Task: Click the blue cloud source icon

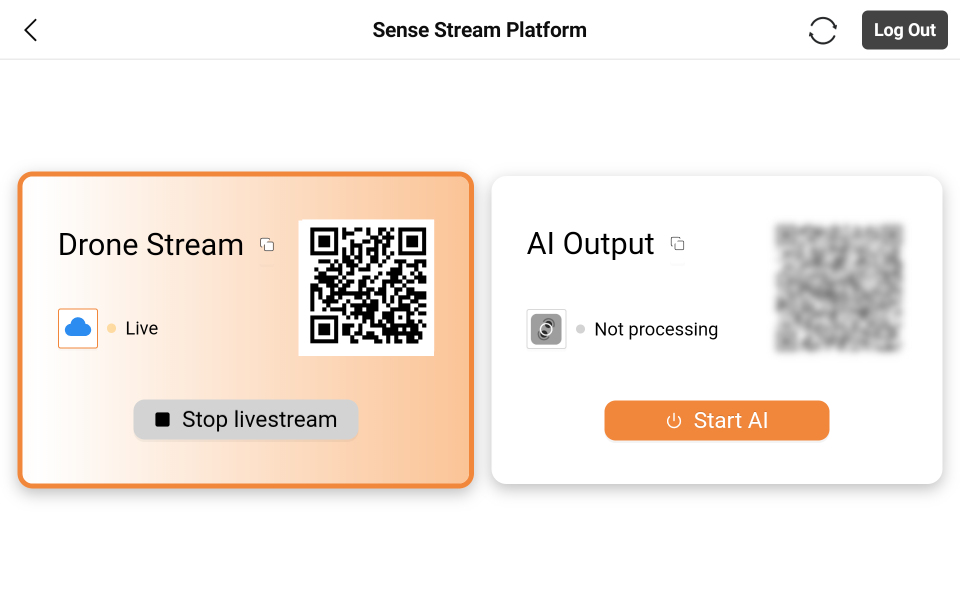Action: coord(78,327)
